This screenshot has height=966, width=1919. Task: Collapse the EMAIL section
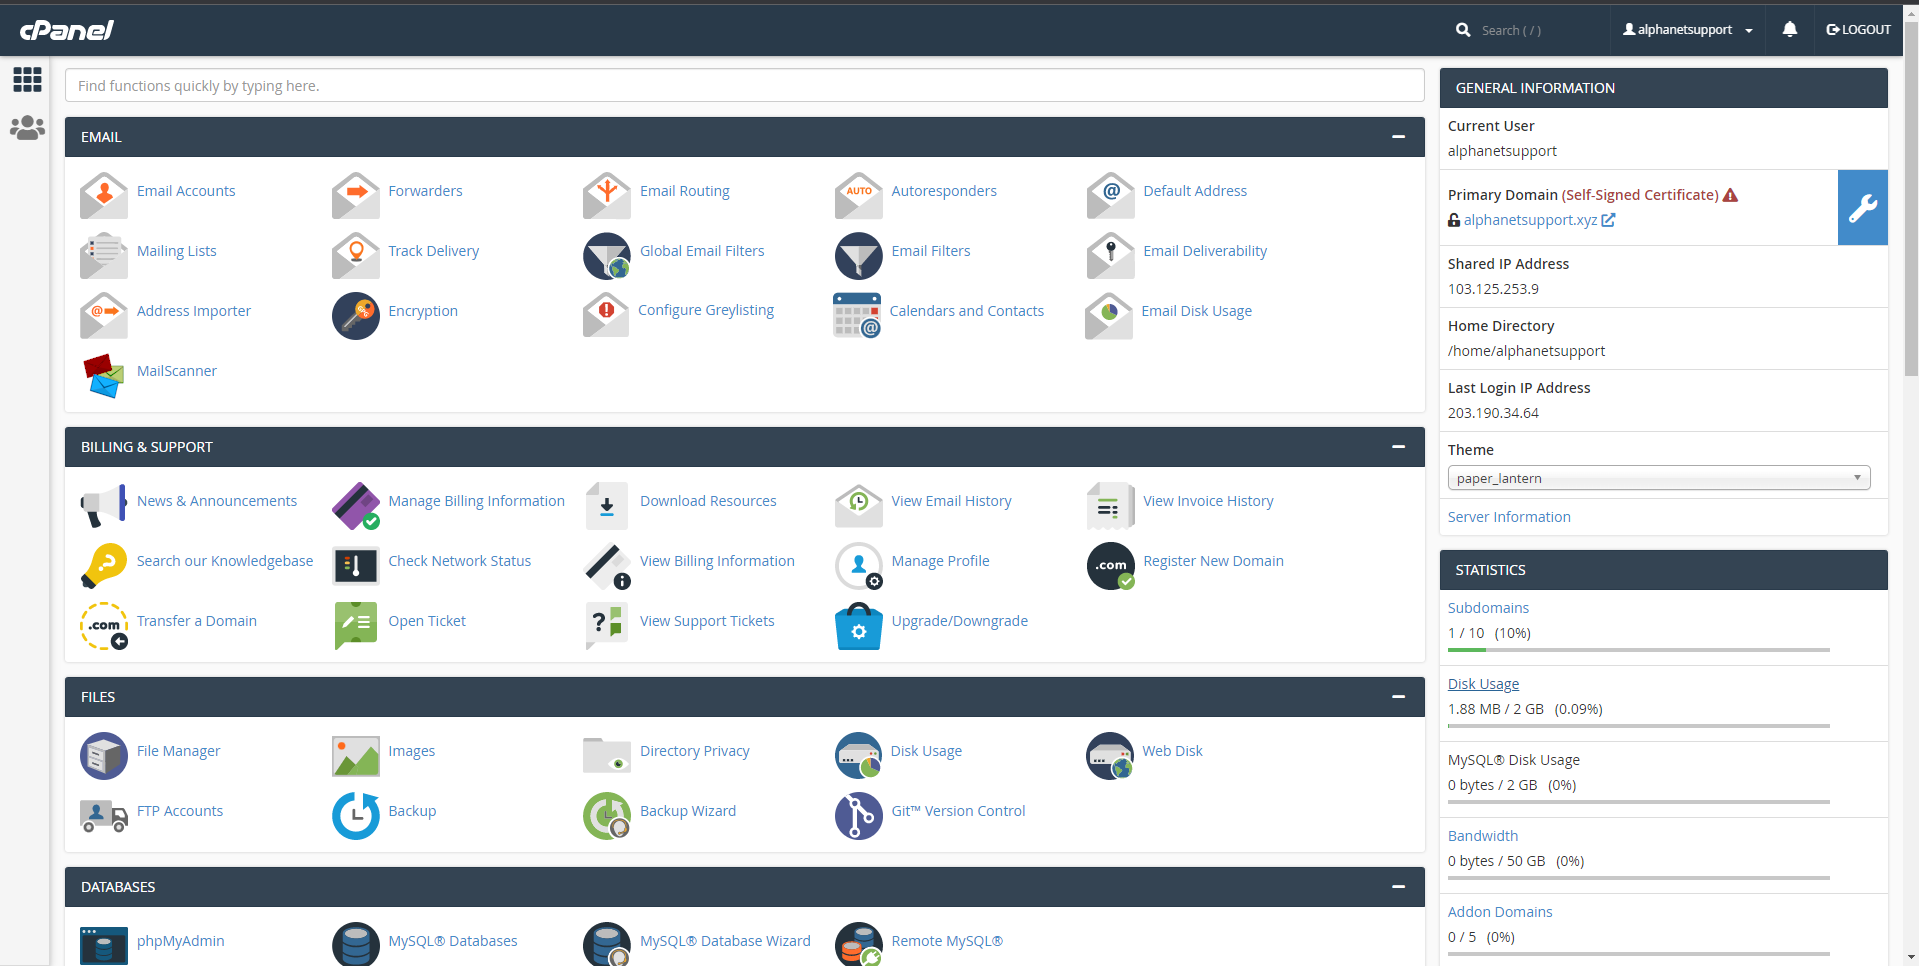(x=1398, y=137)
